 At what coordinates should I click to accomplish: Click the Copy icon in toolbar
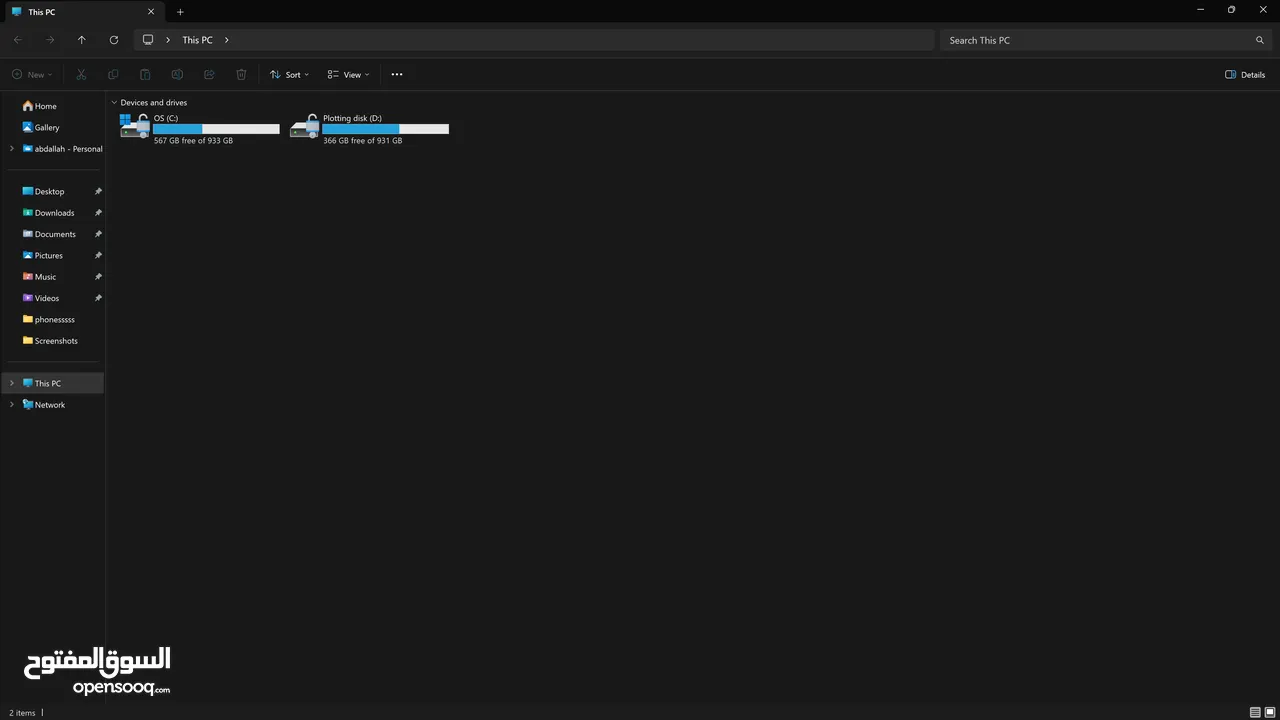[113, 74]
